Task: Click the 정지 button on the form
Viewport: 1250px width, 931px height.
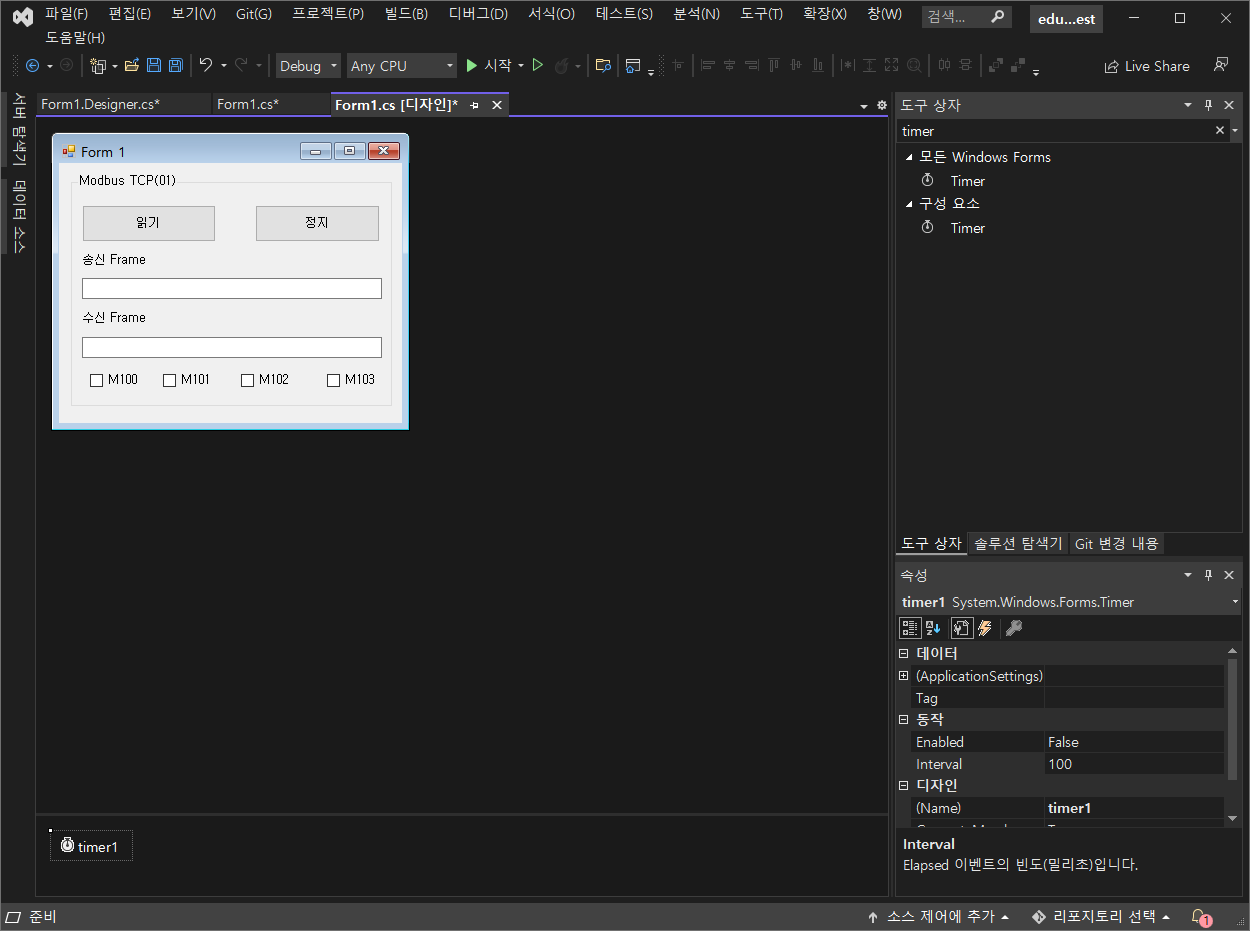Action: tap(317, 223)
